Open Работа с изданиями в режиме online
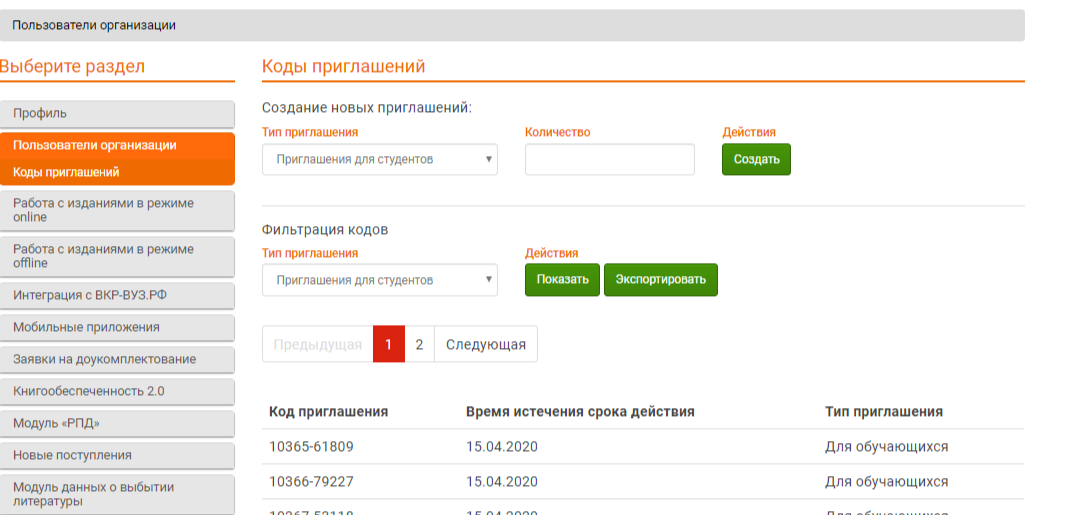The image size is (1079, 515). tap(117, 210)
